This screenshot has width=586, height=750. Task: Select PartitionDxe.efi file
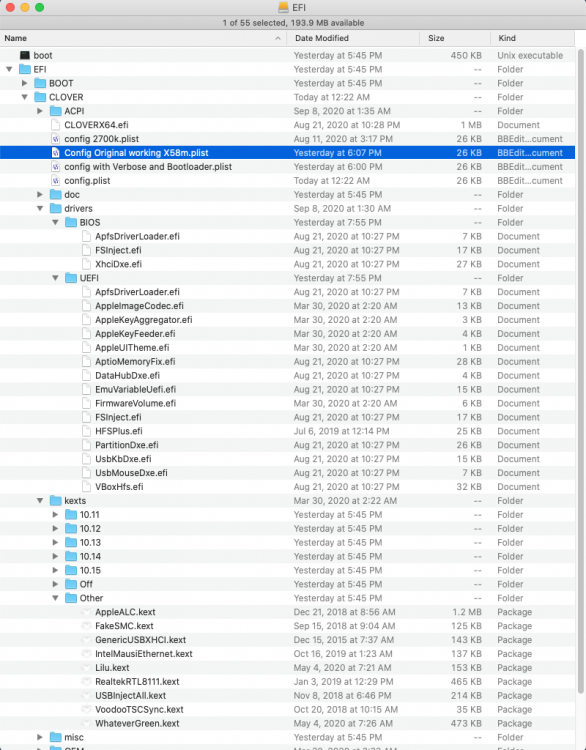(287, 445)
